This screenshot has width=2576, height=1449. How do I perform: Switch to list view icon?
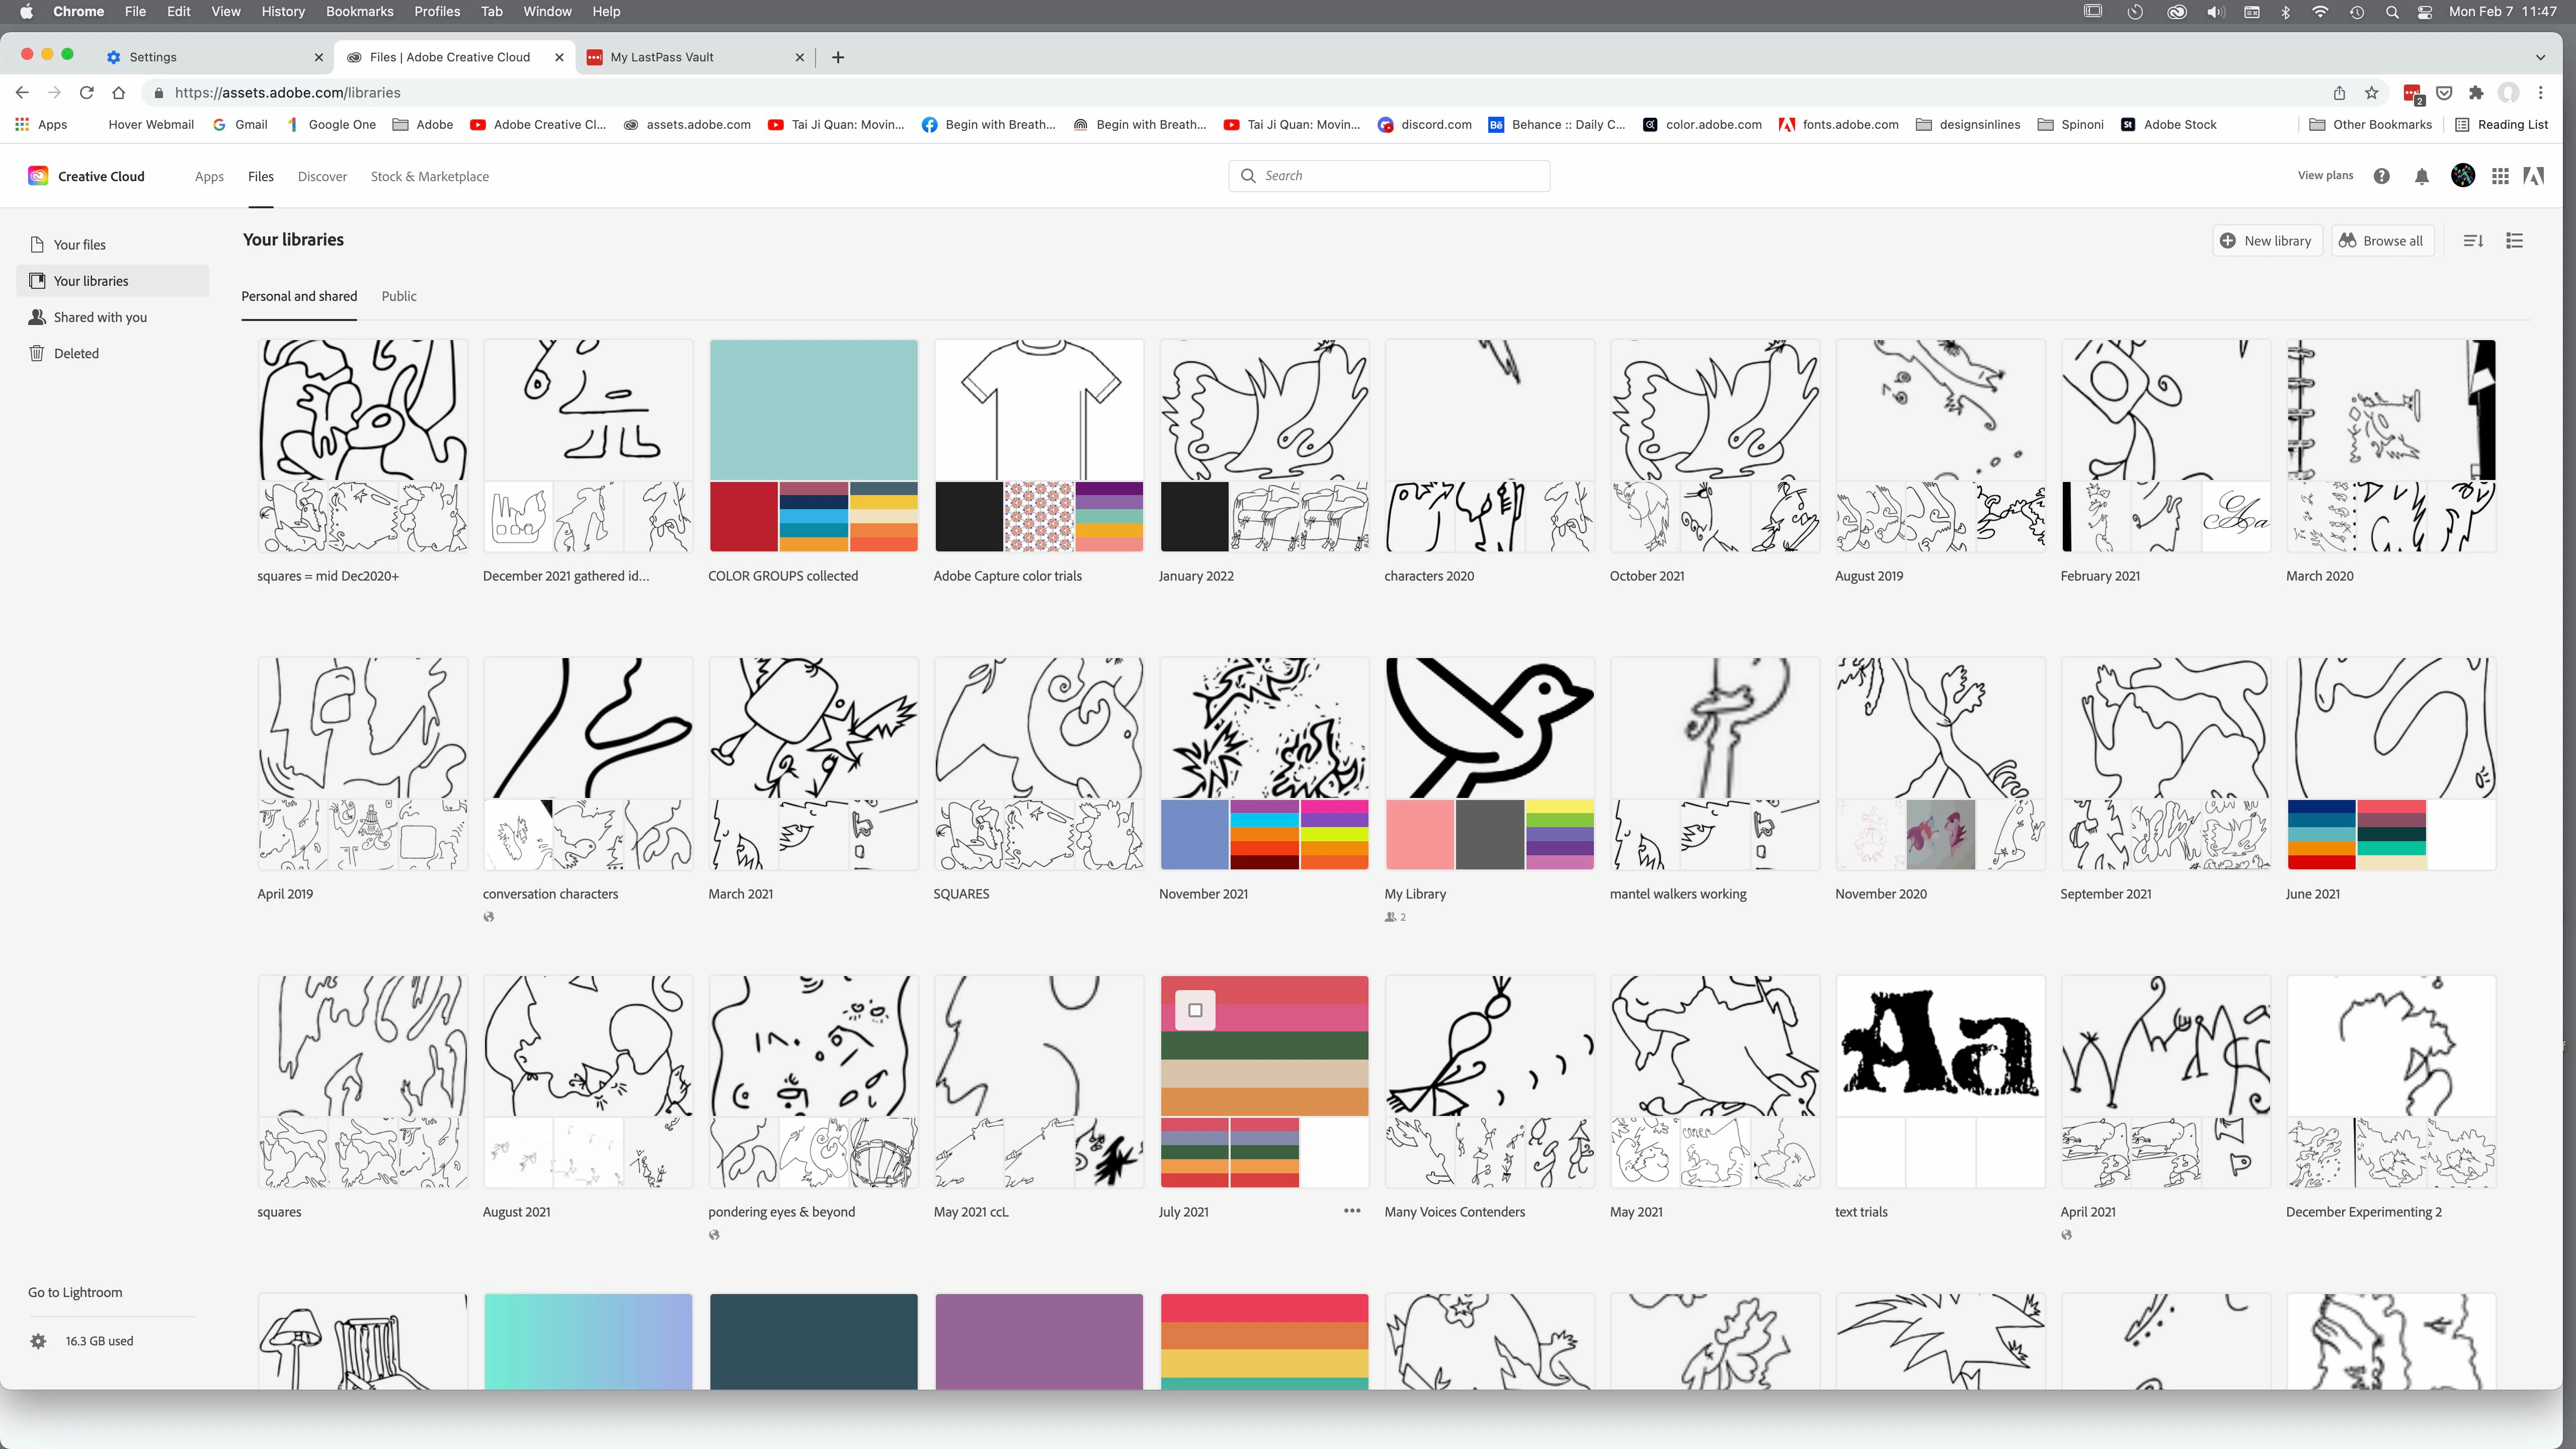coord(2514,241)
